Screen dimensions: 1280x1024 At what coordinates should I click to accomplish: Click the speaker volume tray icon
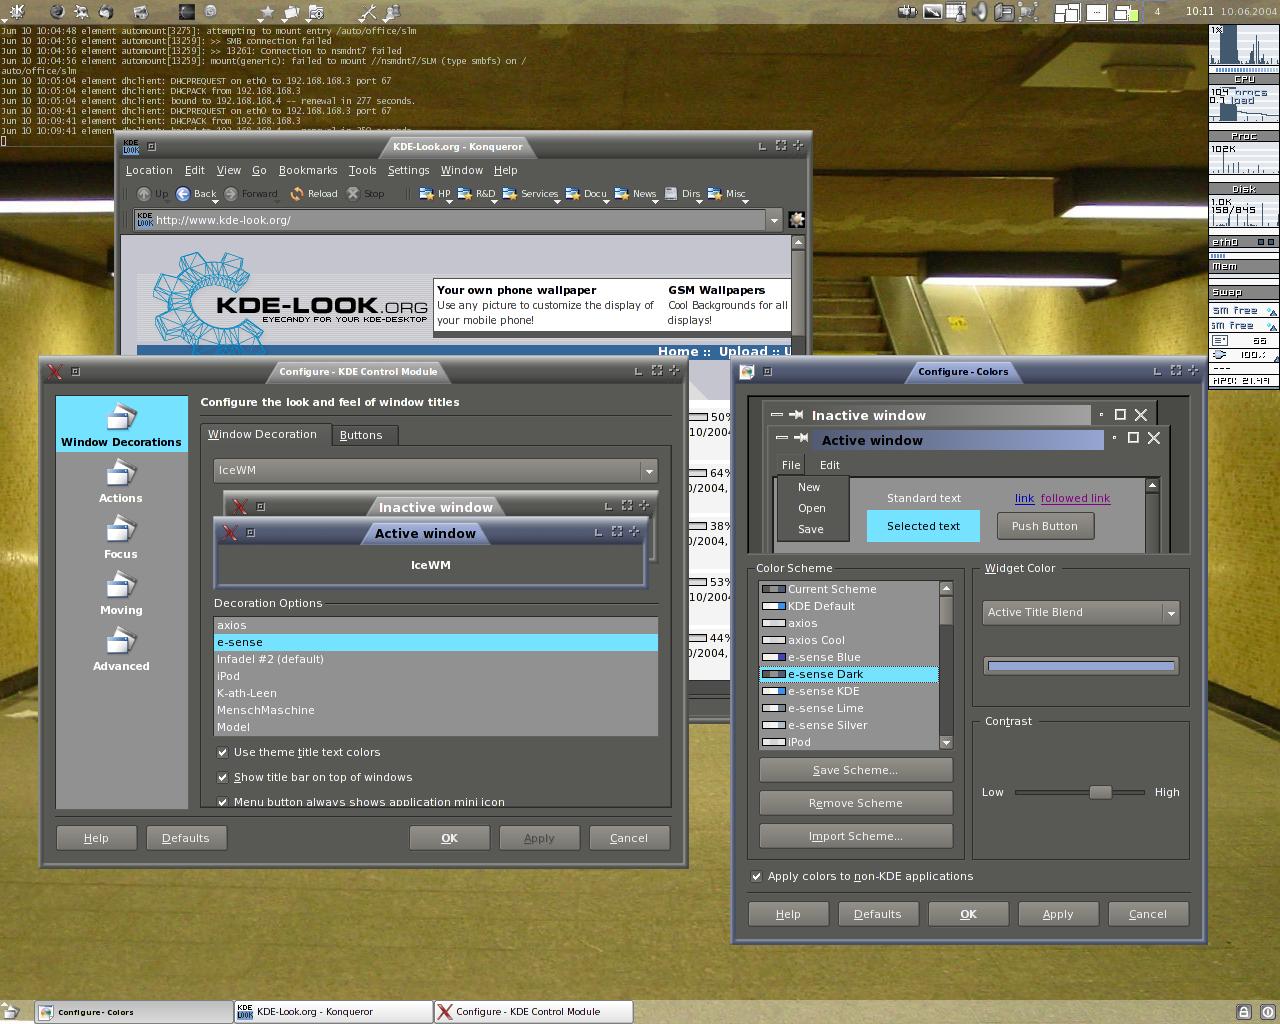tap(980, 12)
